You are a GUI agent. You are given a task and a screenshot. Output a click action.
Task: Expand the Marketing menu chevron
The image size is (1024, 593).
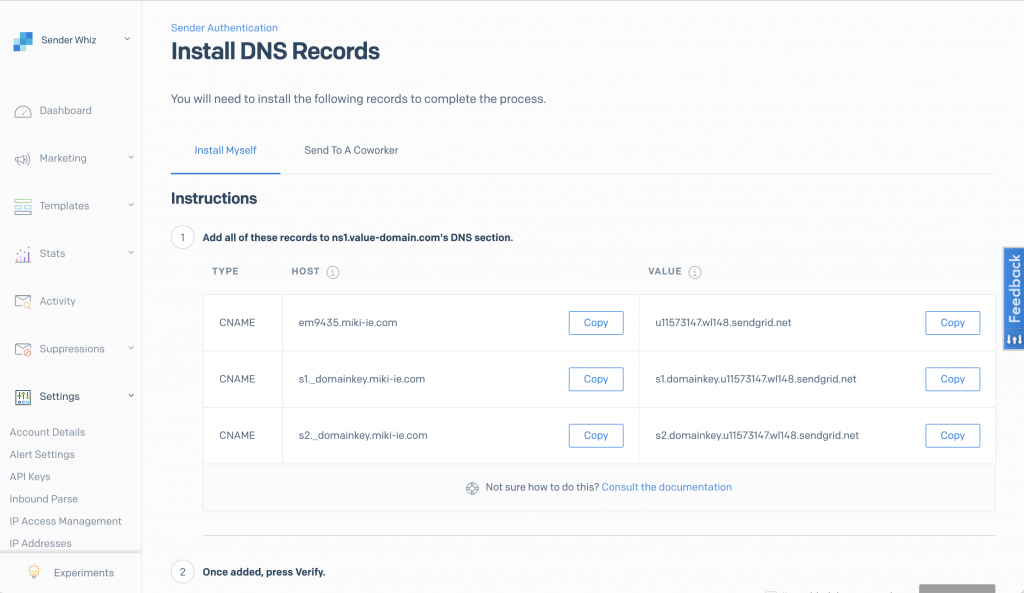(x=131, y=157)
